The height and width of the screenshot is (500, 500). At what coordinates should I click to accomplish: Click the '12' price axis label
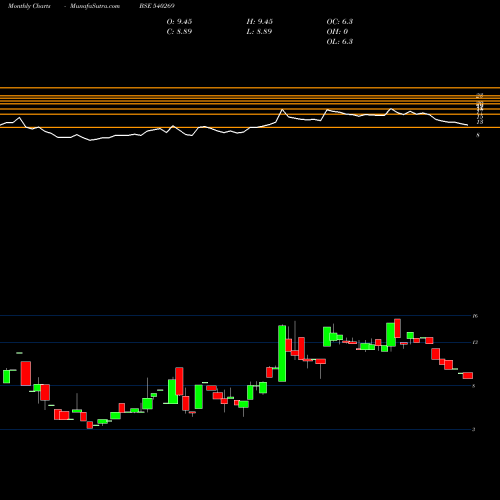(475, 342)
